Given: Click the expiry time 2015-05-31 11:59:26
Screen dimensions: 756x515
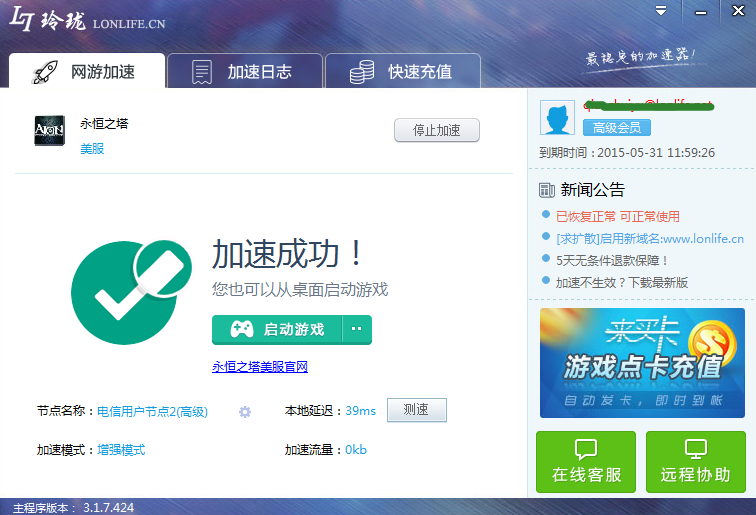Looking at the screenshot, I should [x=656, y=153].
